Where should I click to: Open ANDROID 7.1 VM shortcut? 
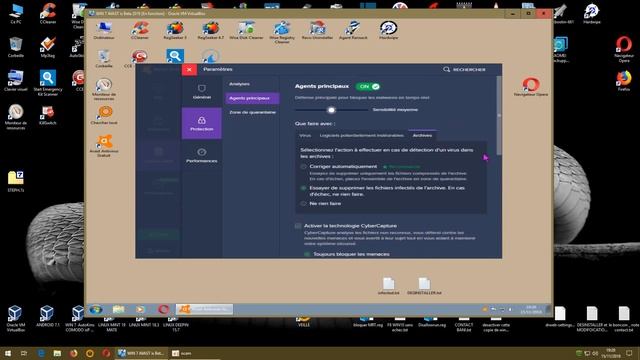click(47, 316)
